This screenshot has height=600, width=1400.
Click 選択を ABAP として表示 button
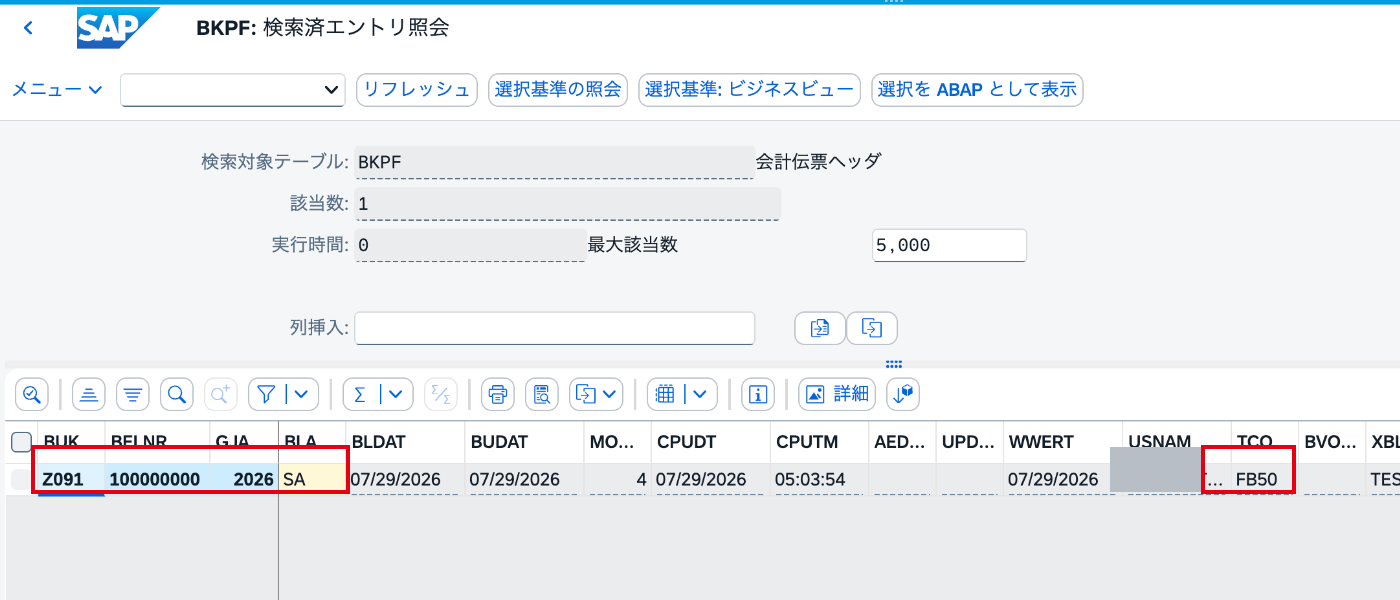pyautogui.click(x=977, y=89)
